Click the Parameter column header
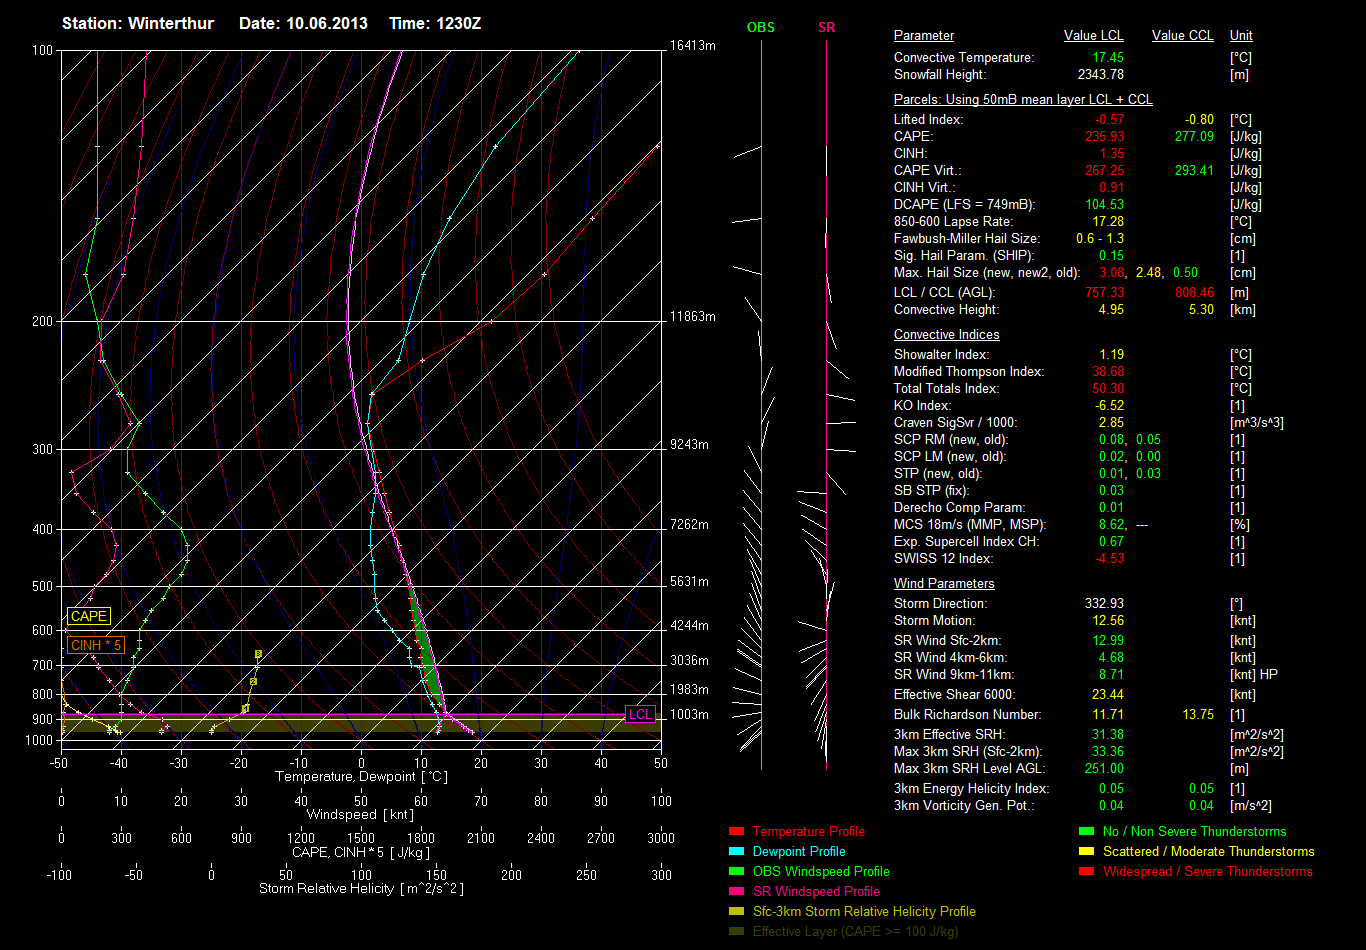Image resolution: width=1366 pixels, height=950 pixels. (x=923, y=36)
